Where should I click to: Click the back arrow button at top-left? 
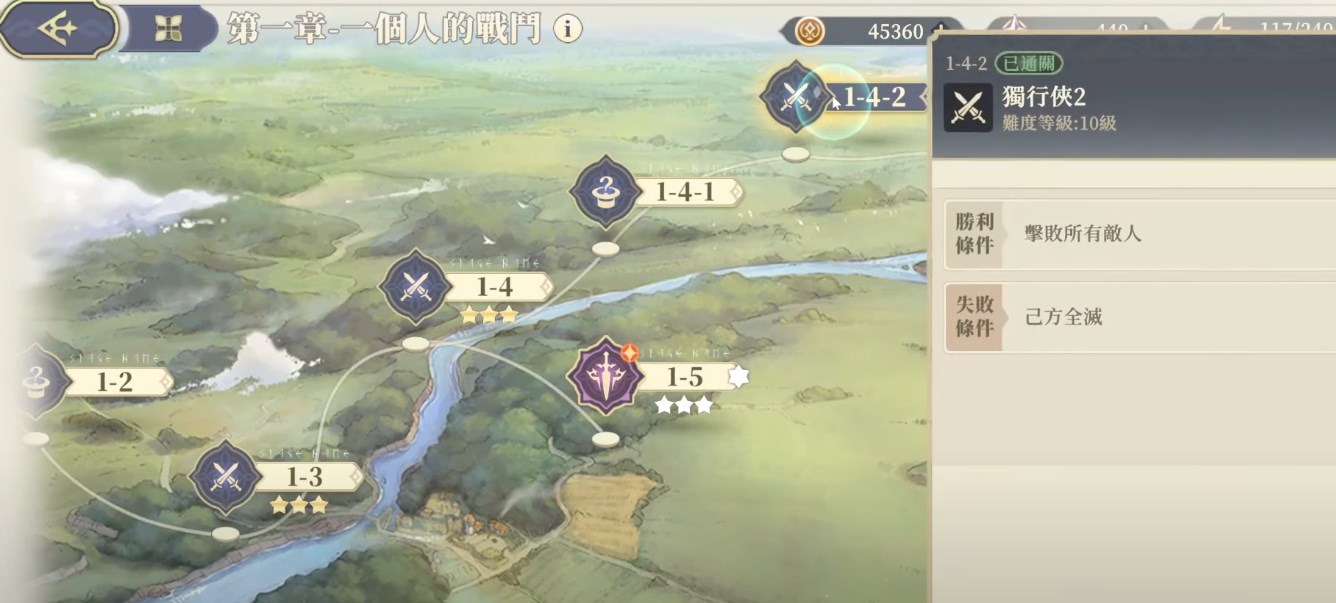[x=58, y=28]
